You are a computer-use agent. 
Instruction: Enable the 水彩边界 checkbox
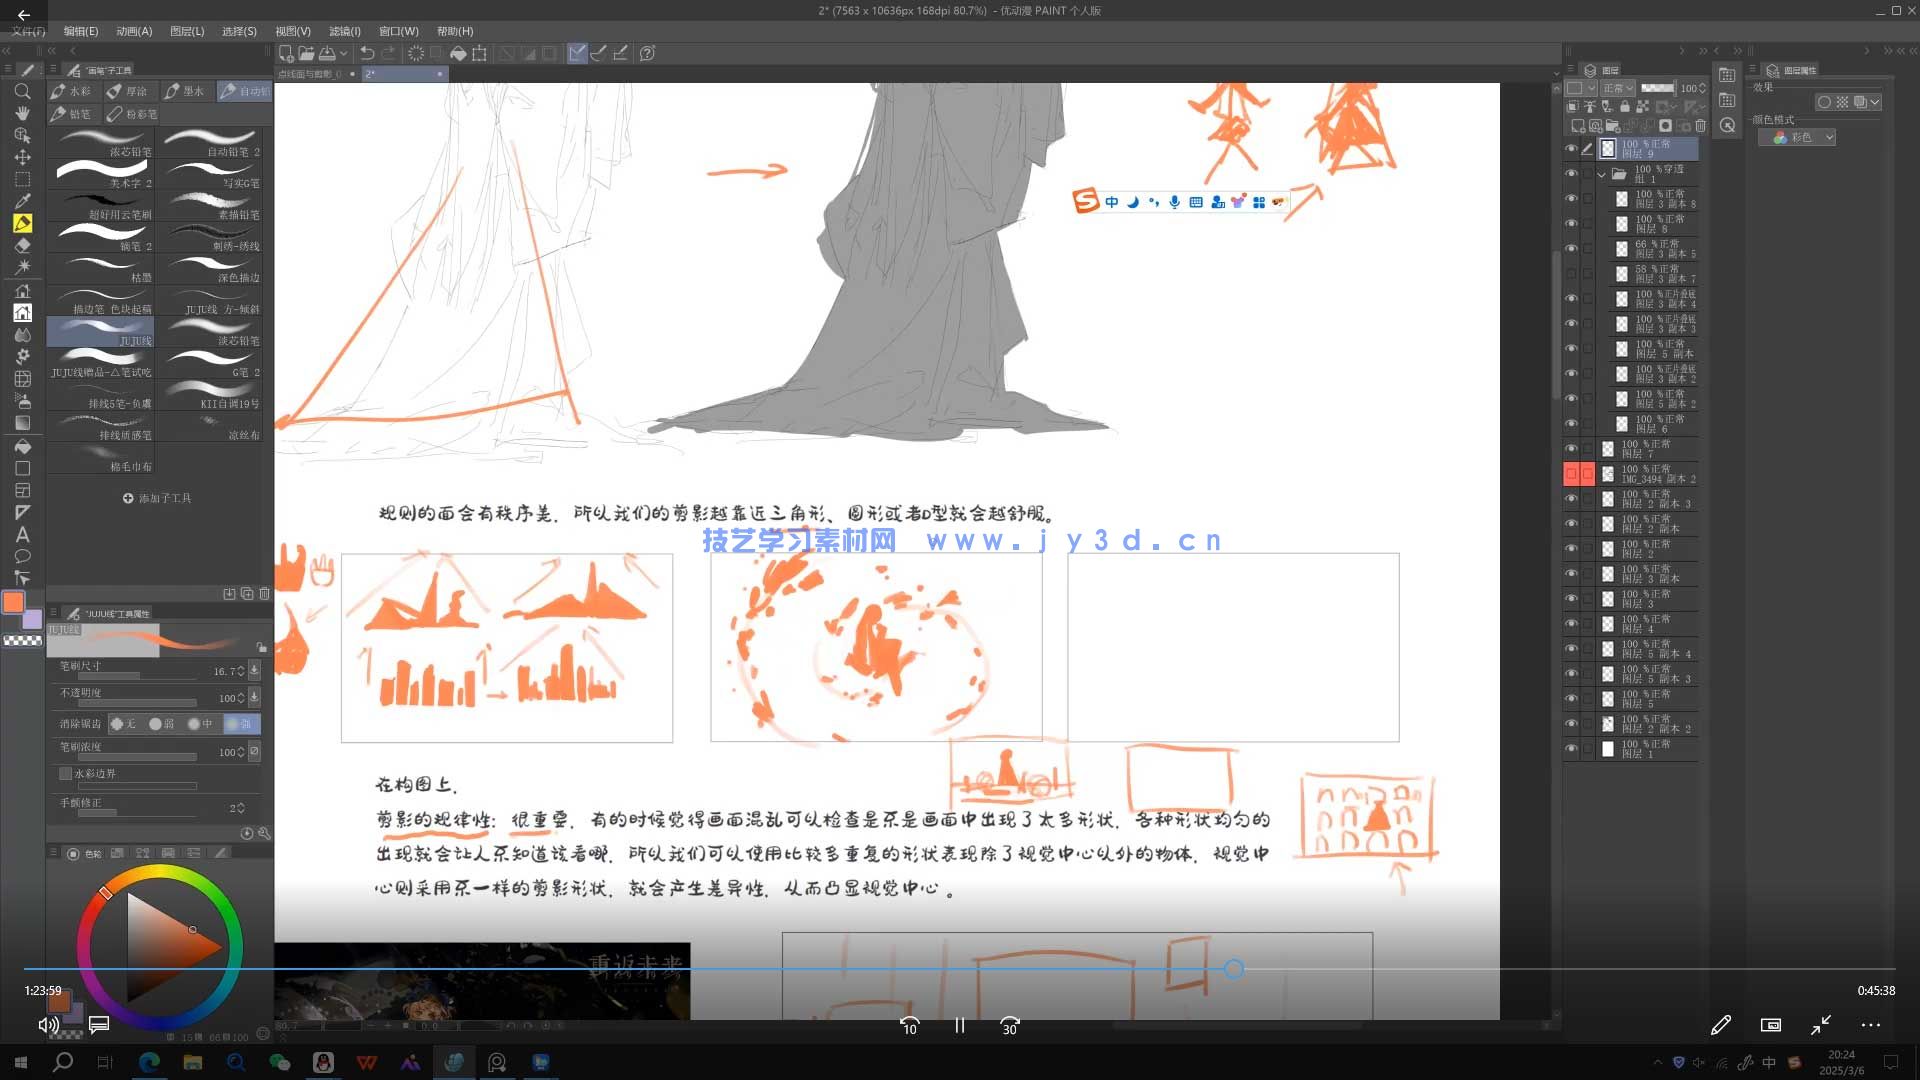coord(66,773)
